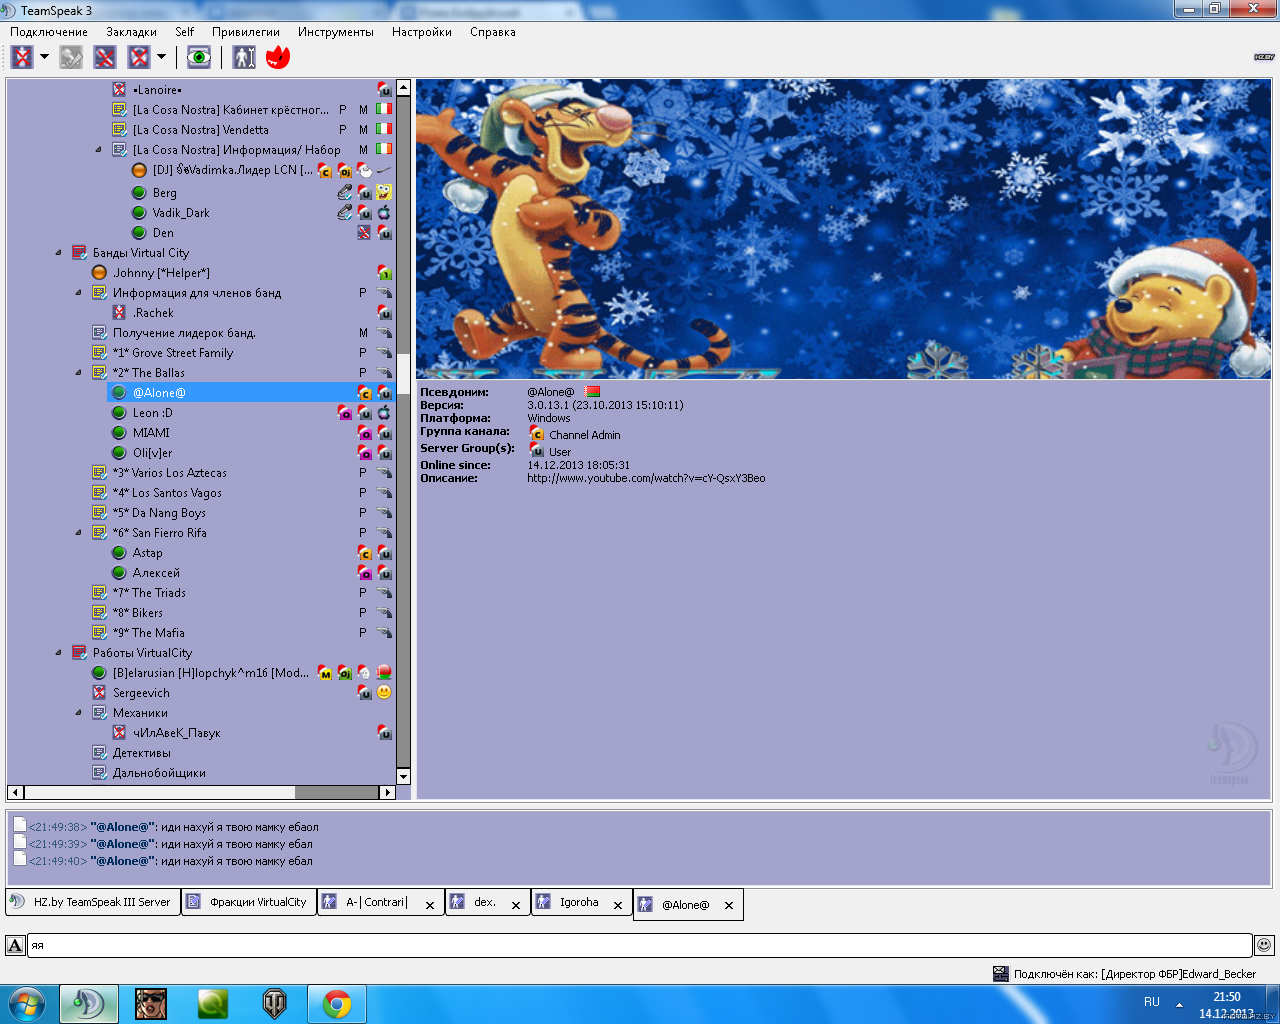Click the Italian flag on Vendetta channel row
The image size is (1280, 1024).
coord(384,130)
